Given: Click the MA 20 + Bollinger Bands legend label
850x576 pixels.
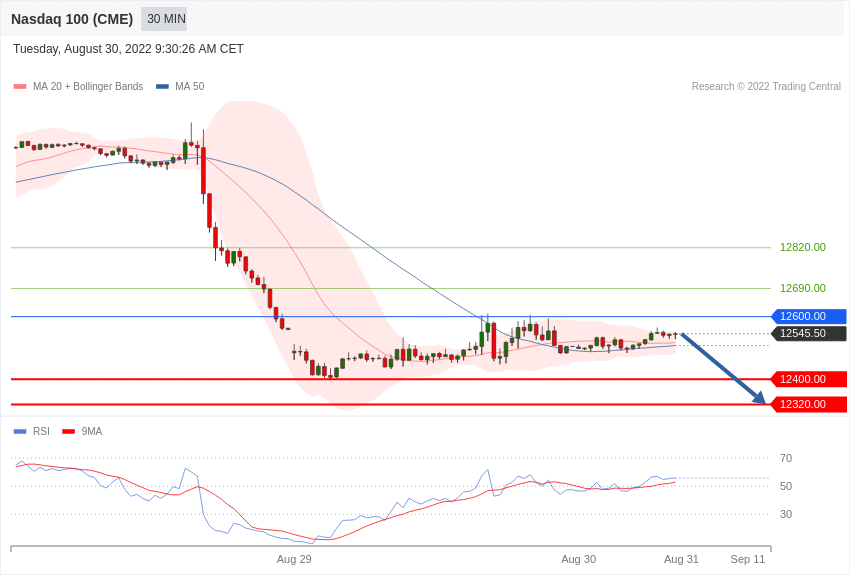Looking at the screenshot, I should [88, 87].
